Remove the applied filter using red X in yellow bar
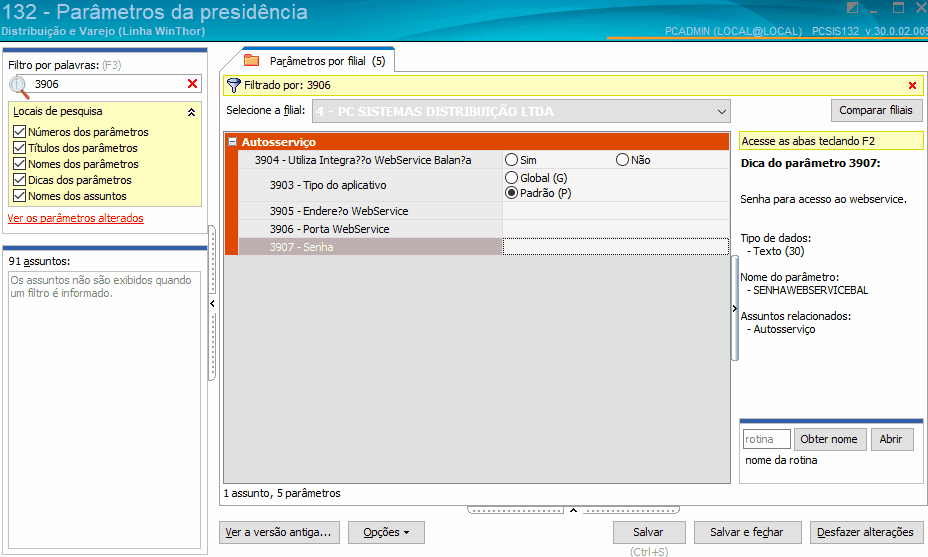Image resolution: width=928 pixels, height=557 pixels. (912, 86)
